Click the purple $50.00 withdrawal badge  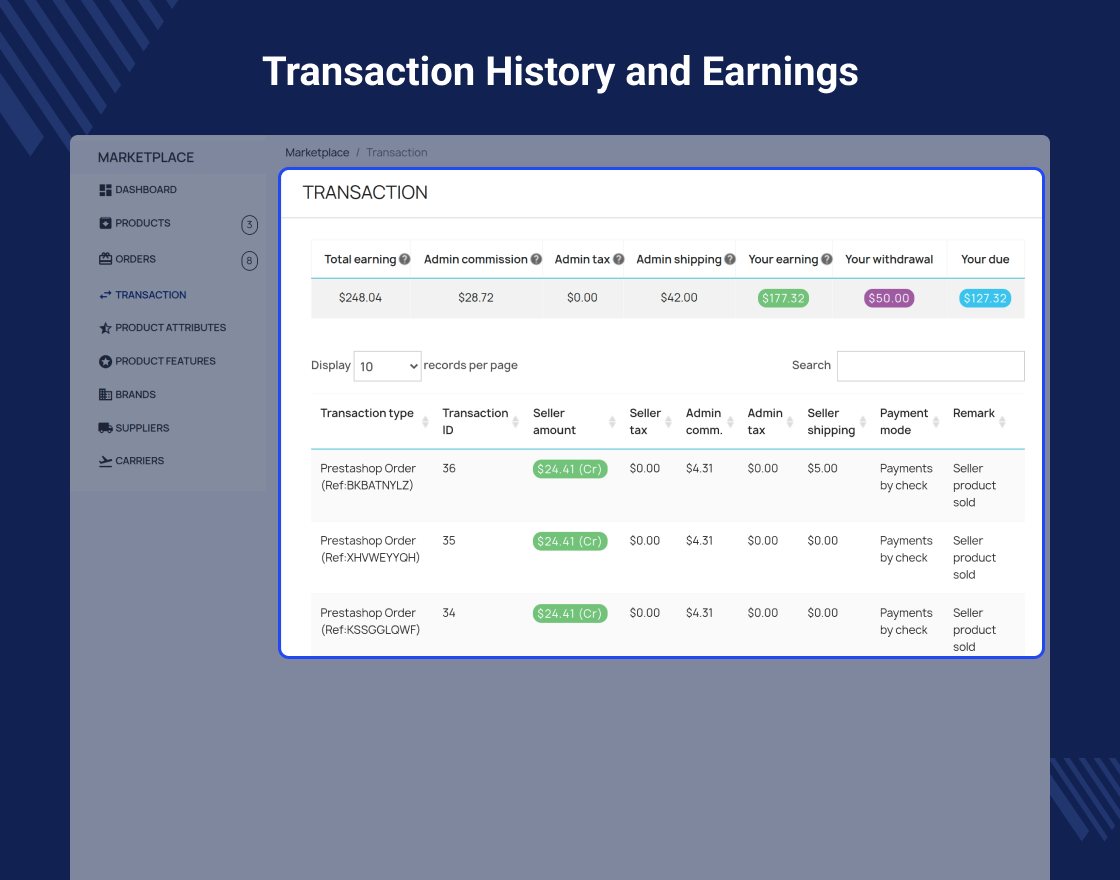coord(889,299)
